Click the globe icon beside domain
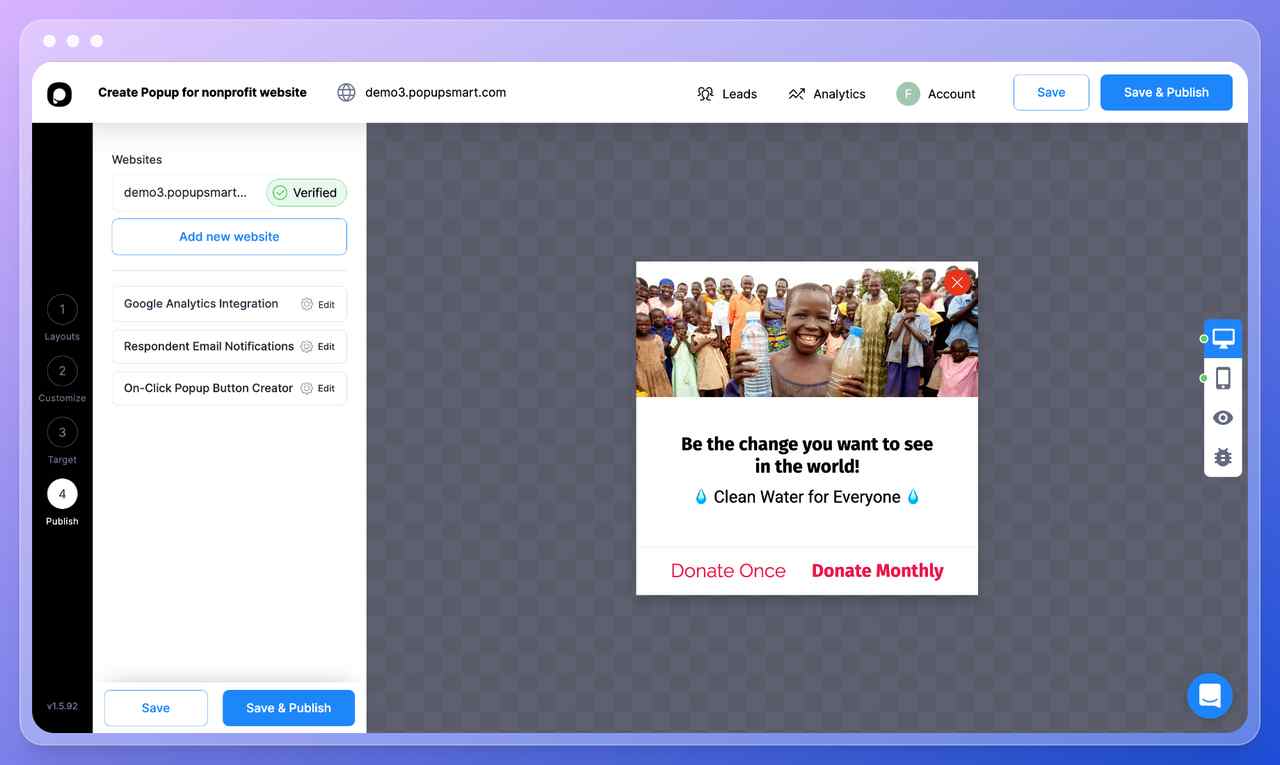 [346, 92]
